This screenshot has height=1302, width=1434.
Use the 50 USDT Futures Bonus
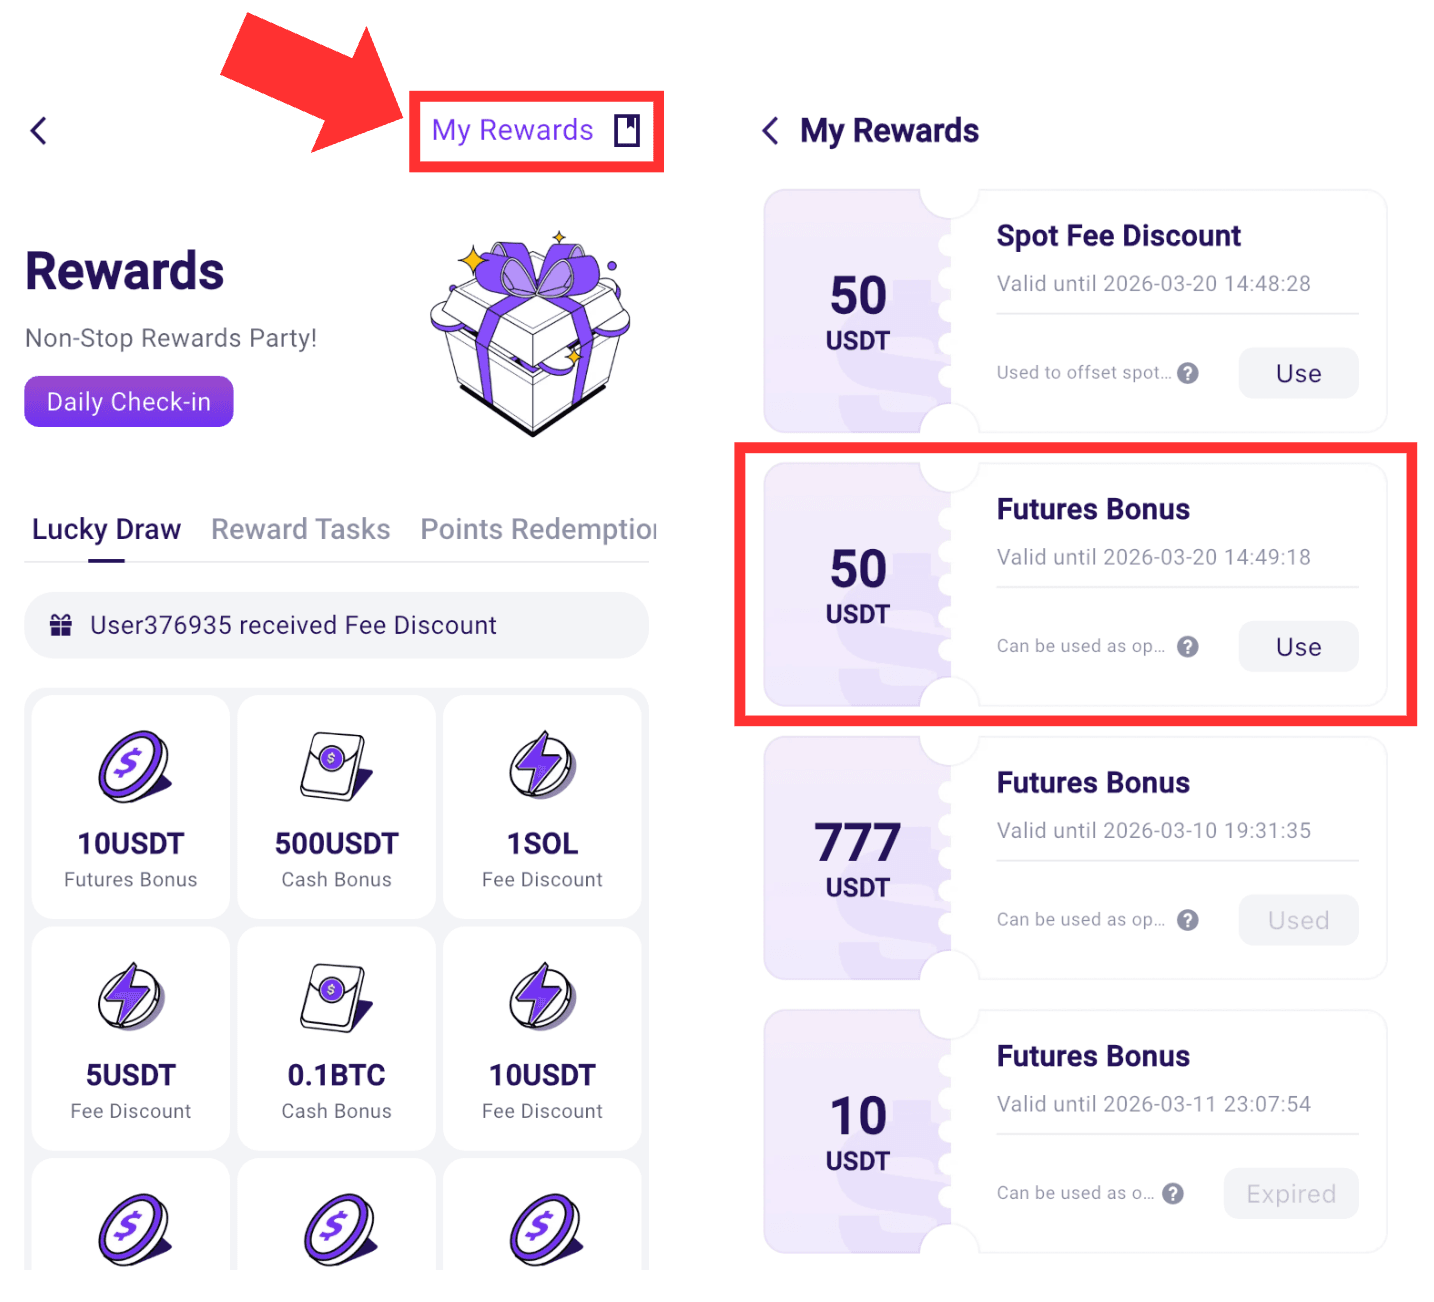(1298, 647)
